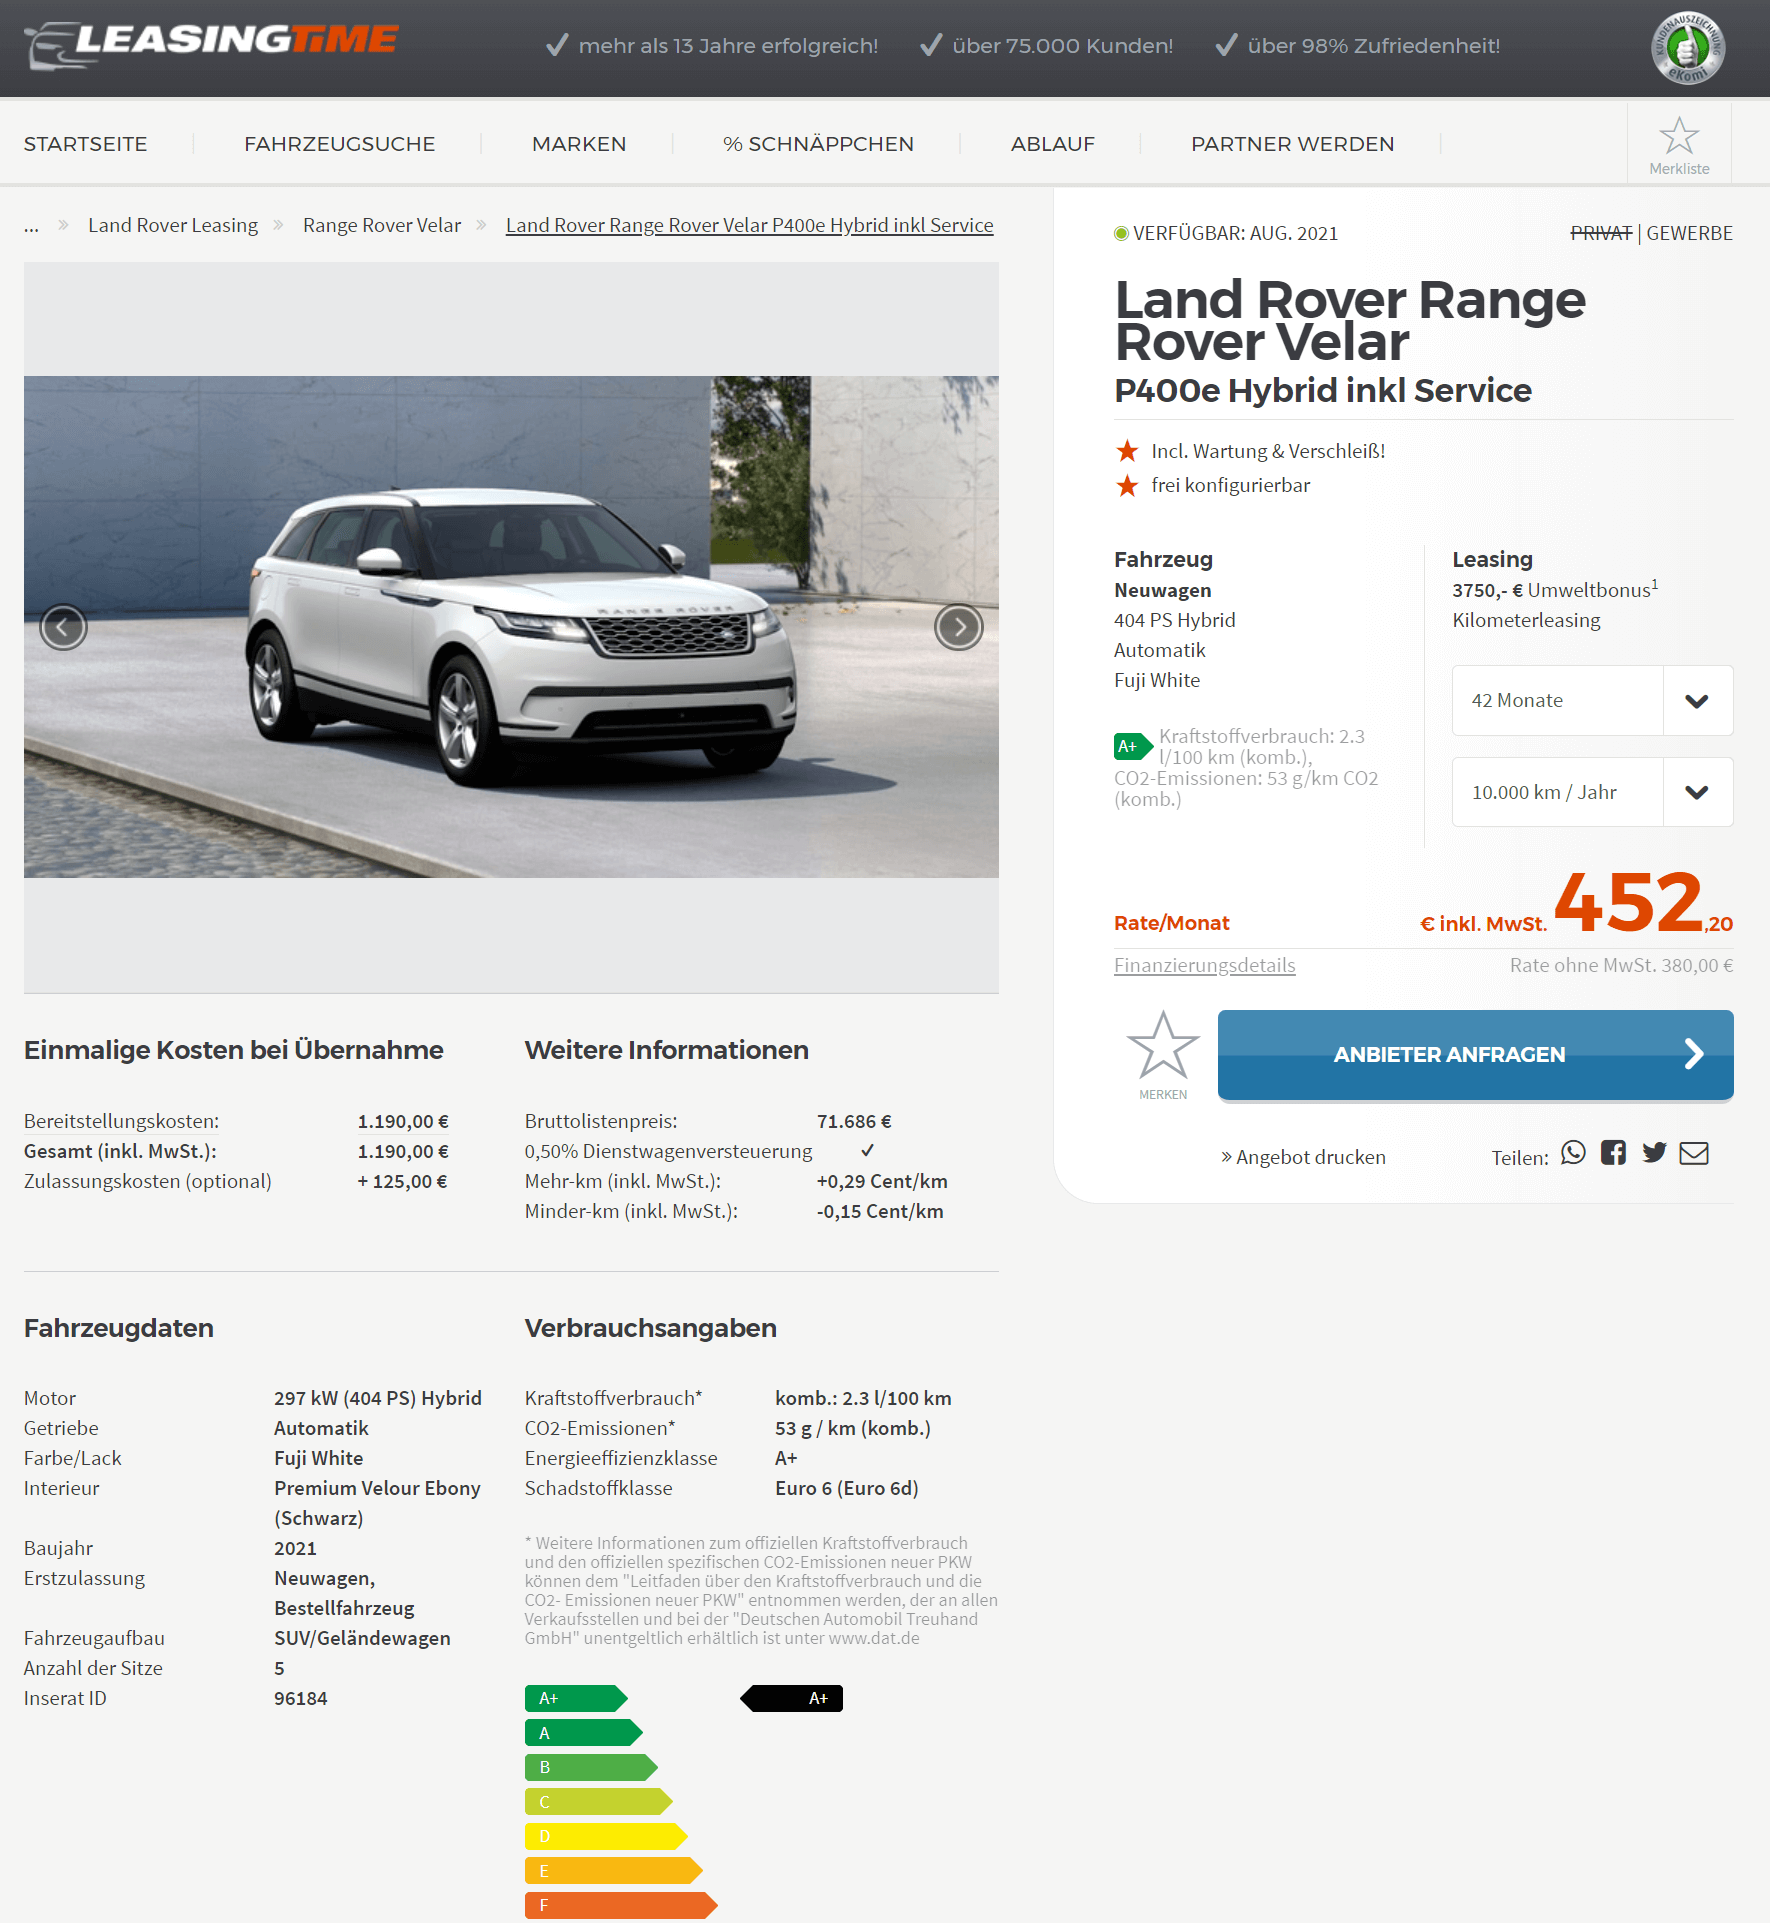Click the LeasingTime logo
Image resolution: width=1770 pixels, height=1923 pixels.
pyautogui.click(x=211, y=44)
